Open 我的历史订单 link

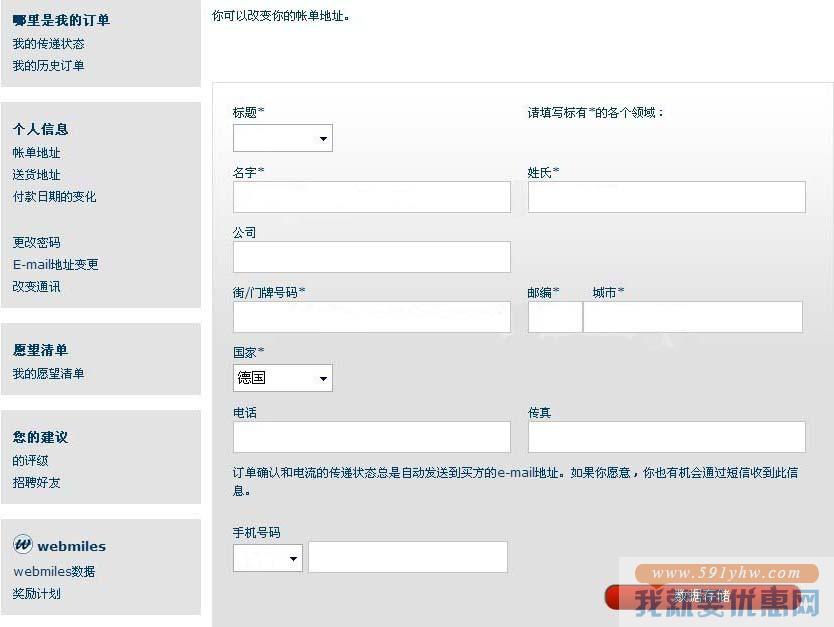[48, 65]
